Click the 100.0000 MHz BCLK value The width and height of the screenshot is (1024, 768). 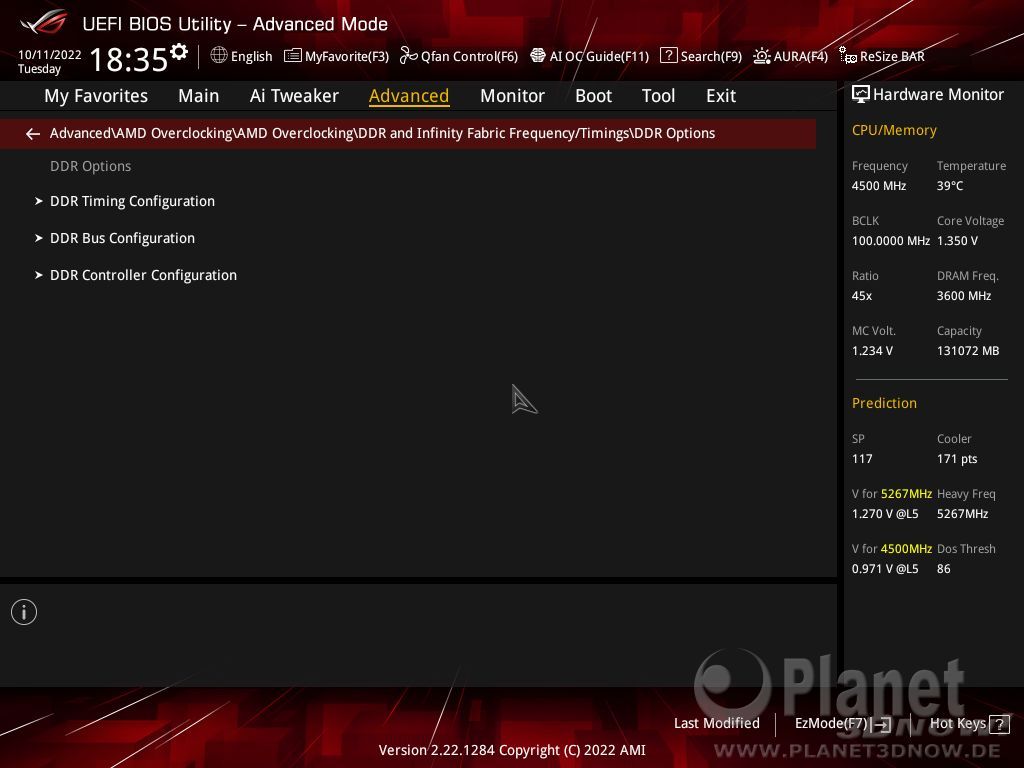click(x=891, y=241)
